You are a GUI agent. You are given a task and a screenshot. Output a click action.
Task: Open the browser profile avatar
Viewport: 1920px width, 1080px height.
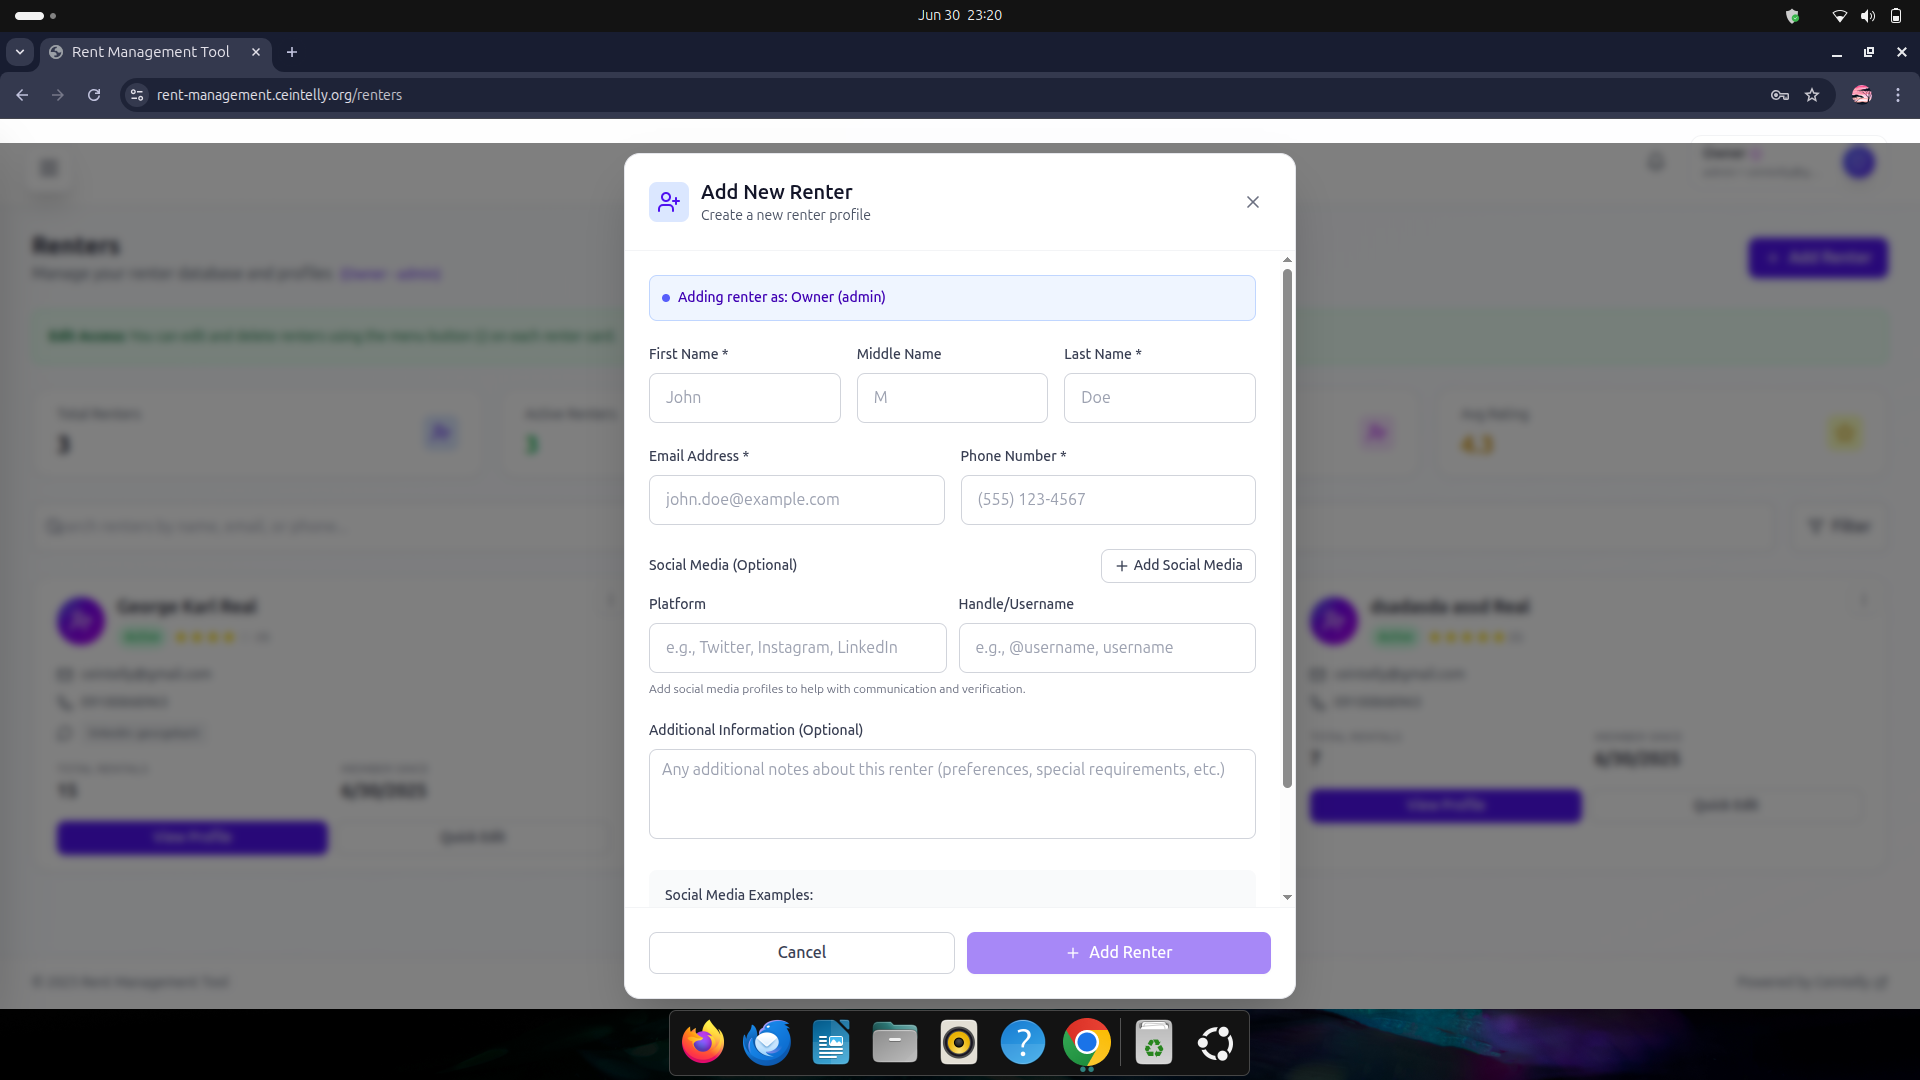[1861, 95]
